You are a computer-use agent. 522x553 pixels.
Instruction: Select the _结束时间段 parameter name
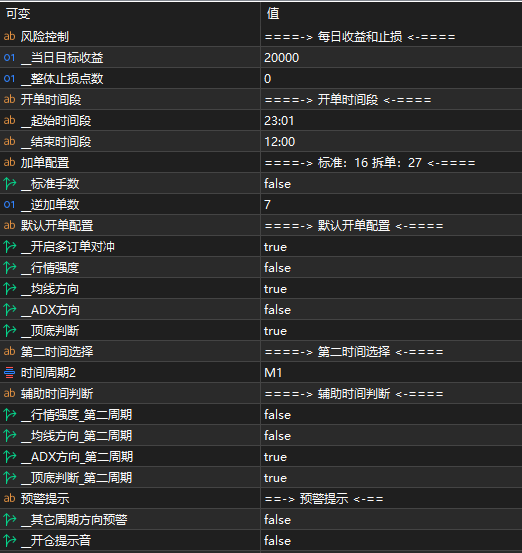(x=56, y=142)
